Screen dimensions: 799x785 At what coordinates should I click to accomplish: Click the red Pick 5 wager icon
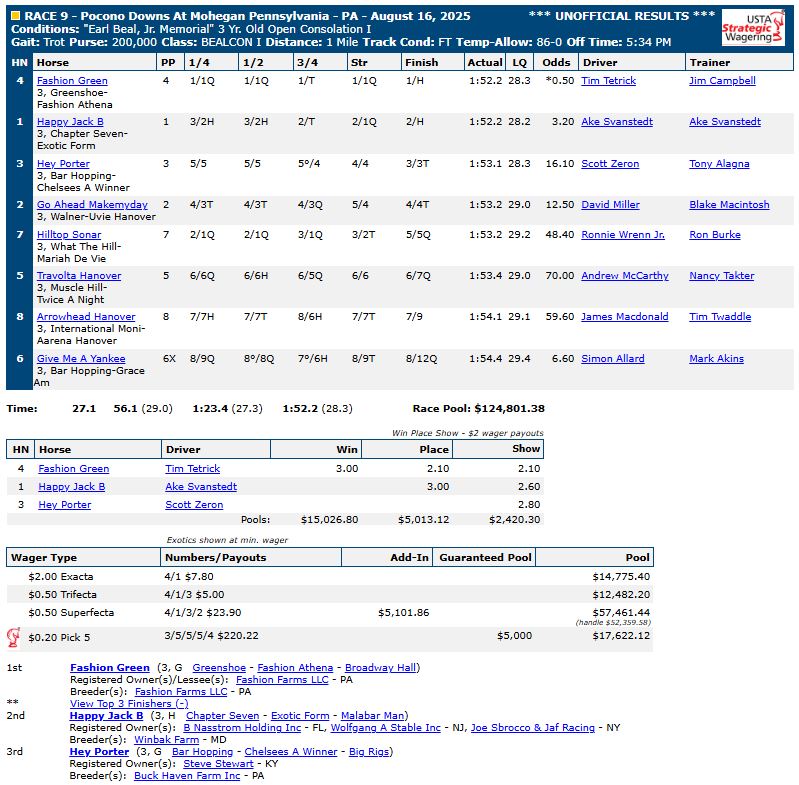13,636
